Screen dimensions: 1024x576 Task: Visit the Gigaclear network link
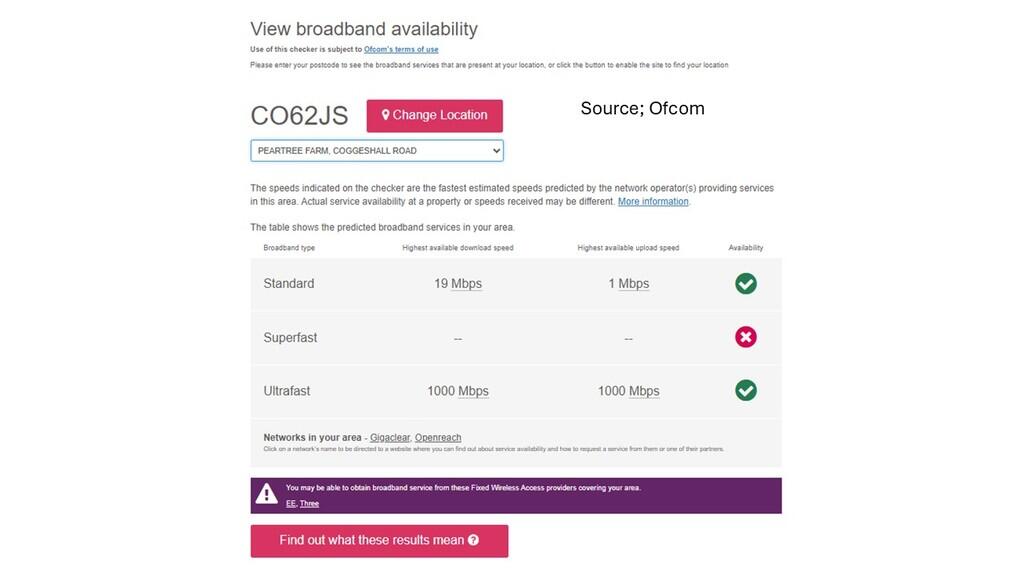[389, 438]
